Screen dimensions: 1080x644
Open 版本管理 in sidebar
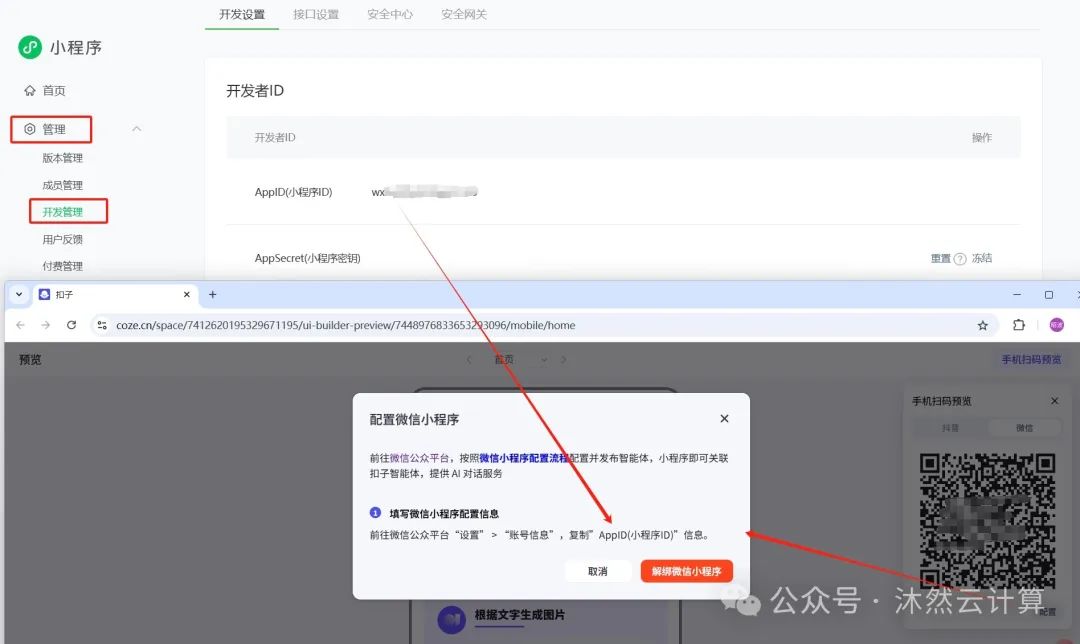pos(62,158)
